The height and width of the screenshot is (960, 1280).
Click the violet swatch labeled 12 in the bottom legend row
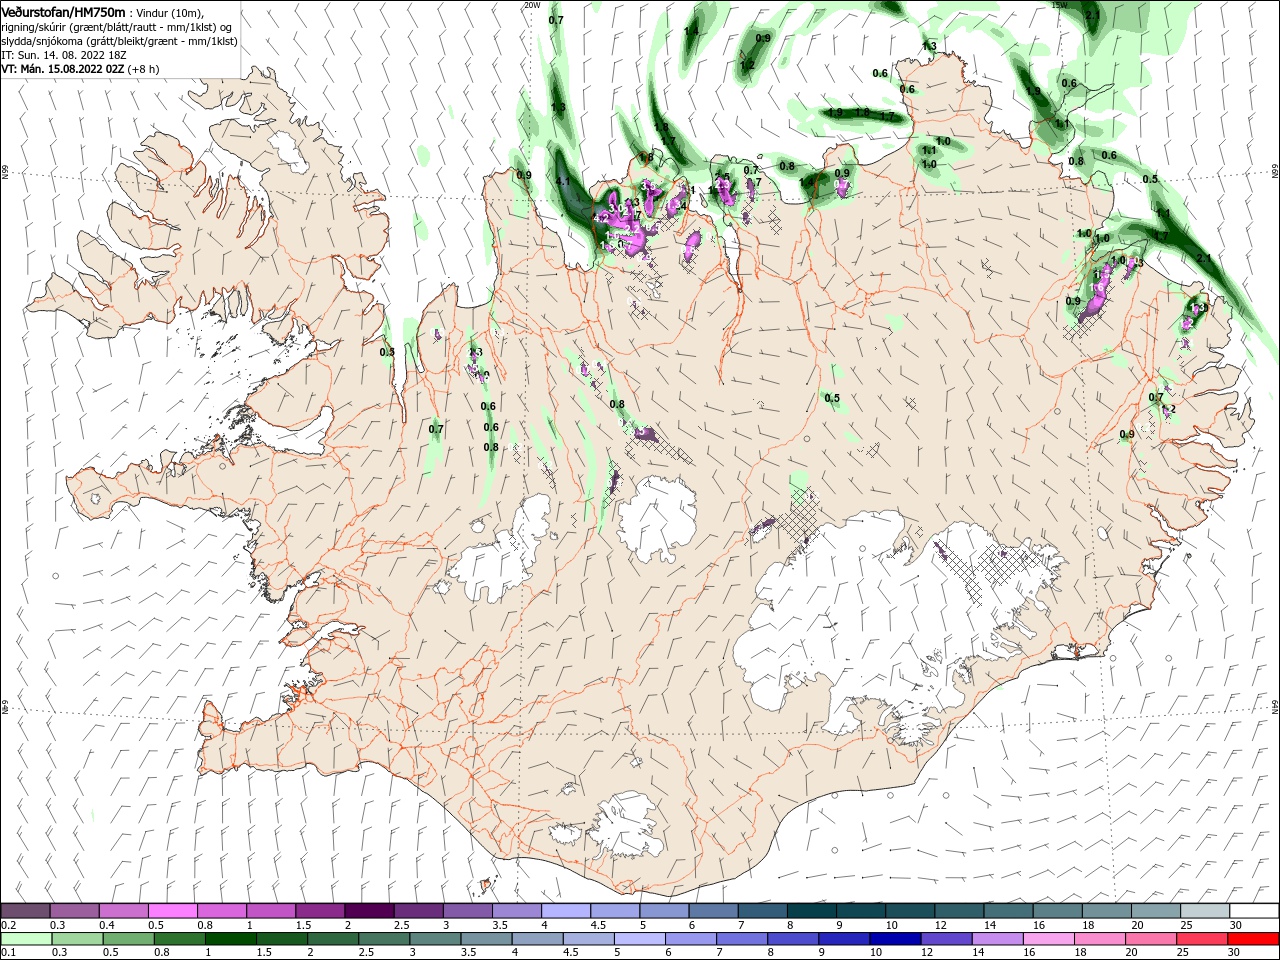pos(945,939)
